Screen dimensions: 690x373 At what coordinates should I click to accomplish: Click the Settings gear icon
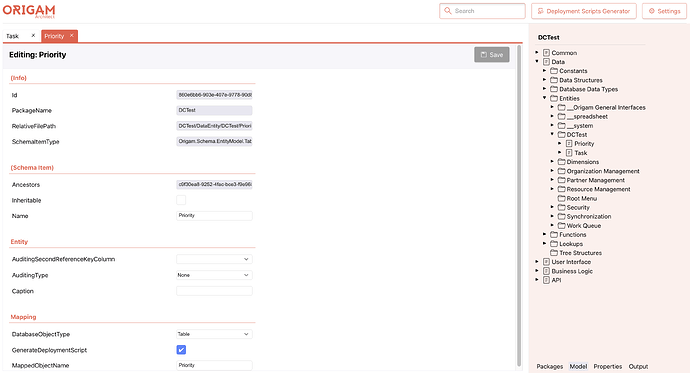(652, 11)
